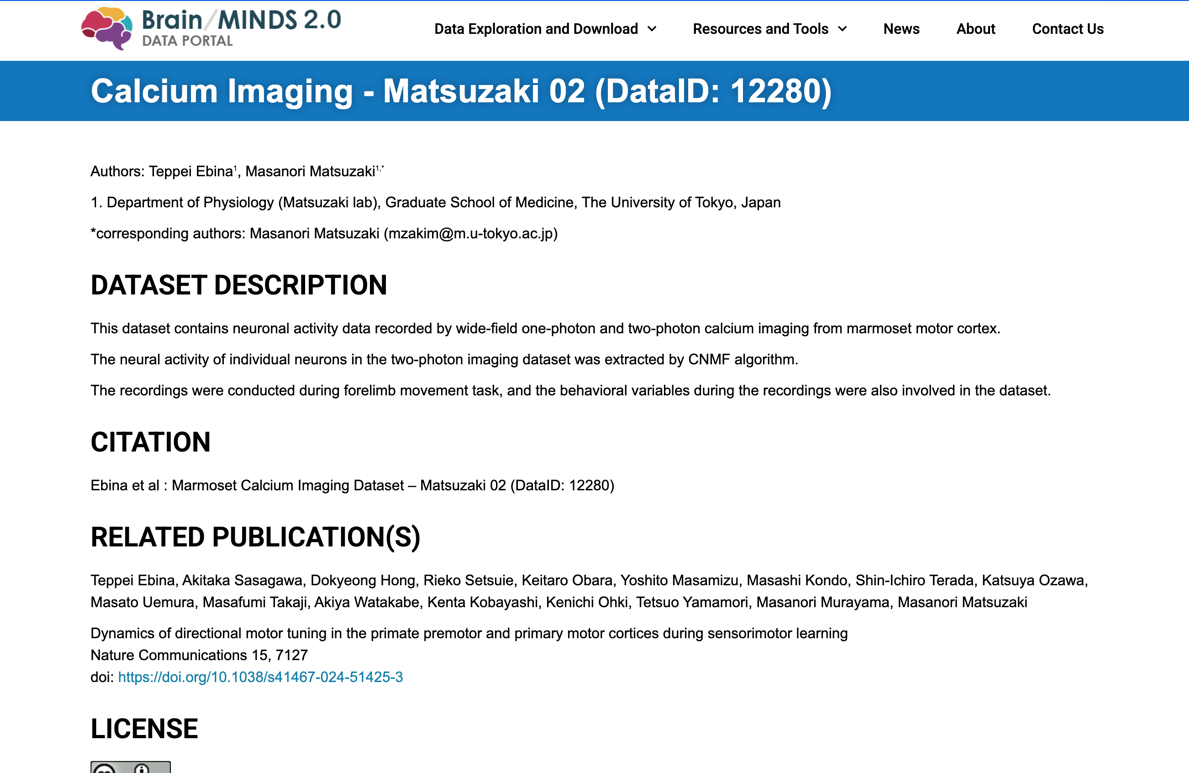The width and height of the screenshot is (1189, 773).
Task: Click the author list line starting Masato Uemura
Action: click(559, 602)
